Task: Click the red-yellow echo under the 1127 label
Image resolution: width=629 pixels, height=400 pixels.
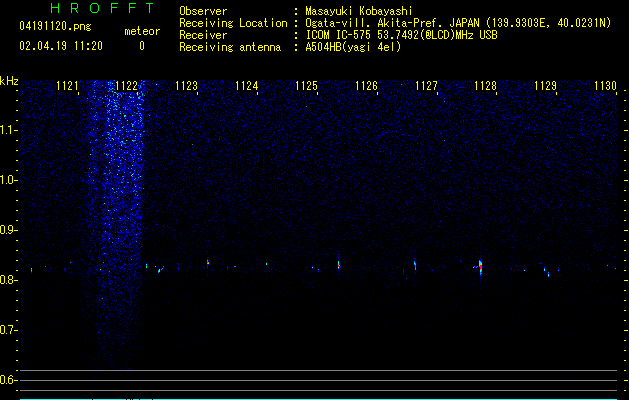Action: (415, 265)
